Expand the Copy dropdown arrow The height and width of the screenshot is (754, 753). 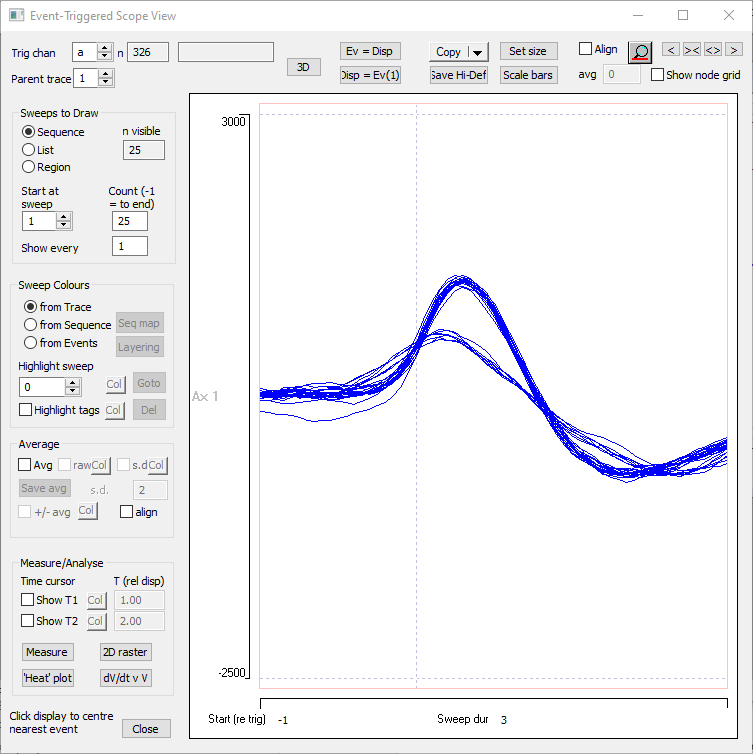pyautogui.click(x=477, y=52)
